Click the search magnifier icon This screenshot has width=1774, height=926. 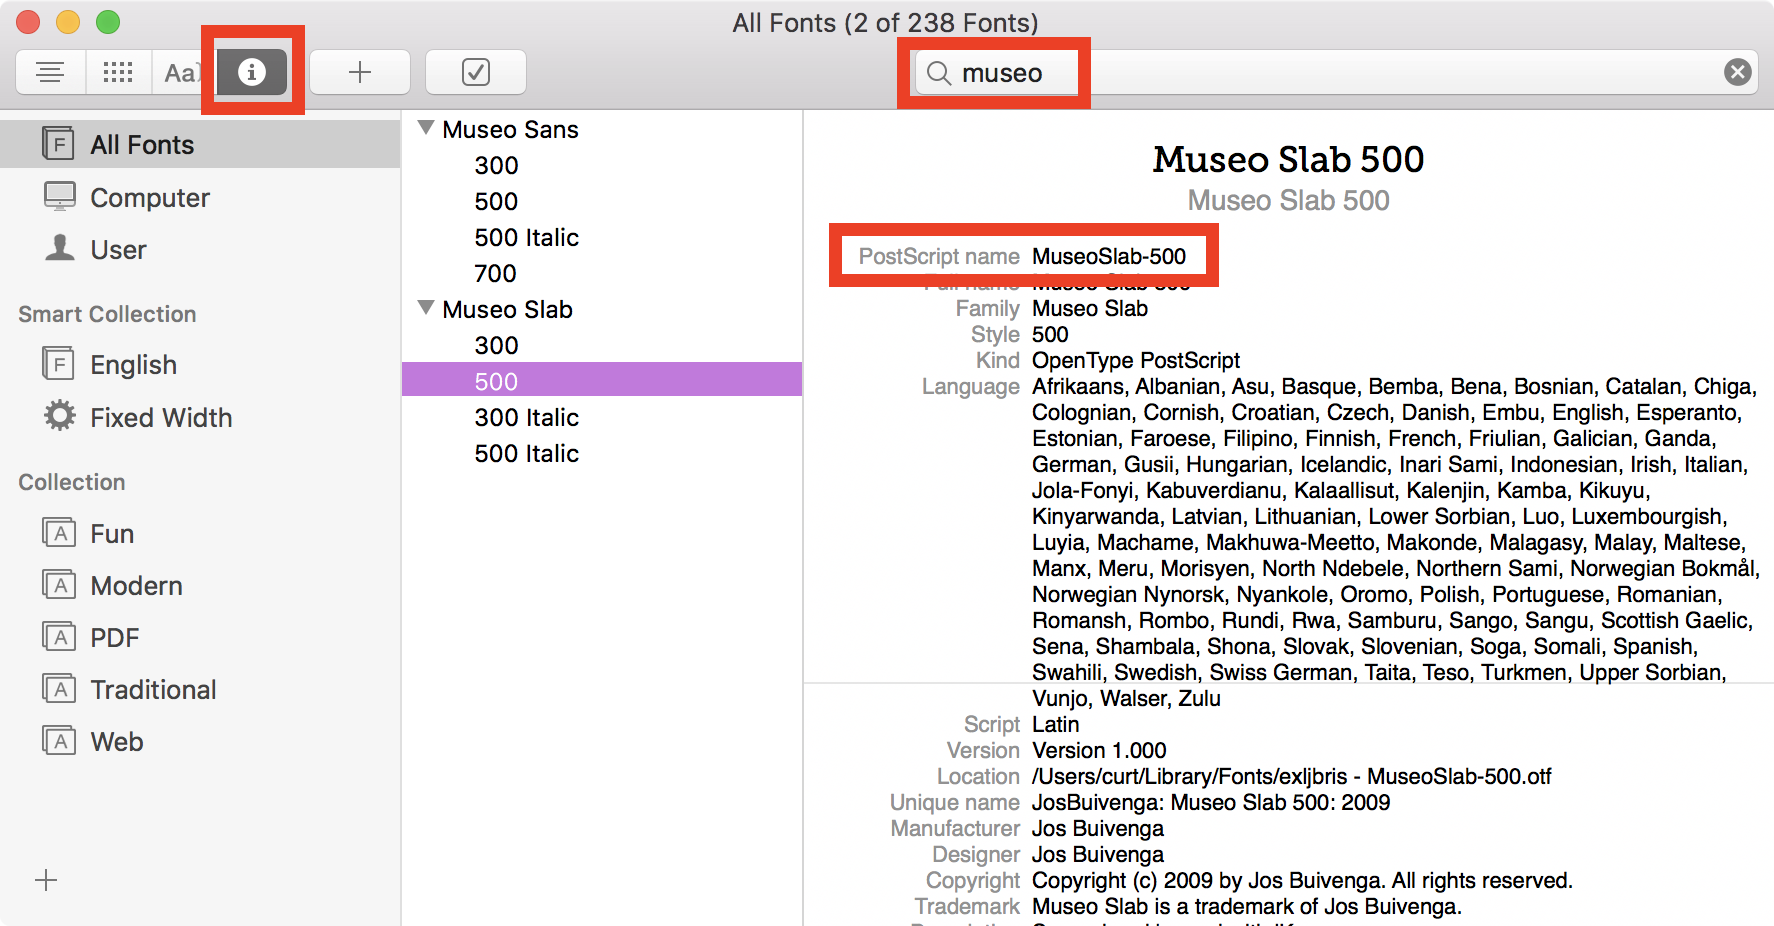[938, 73]
